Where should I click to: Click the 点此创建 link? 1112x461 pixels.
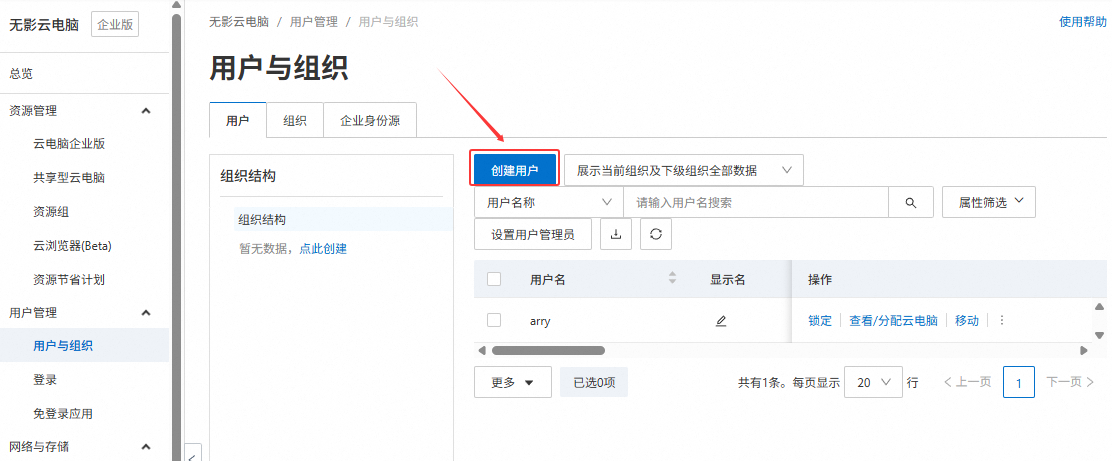[x=322, y=249]
